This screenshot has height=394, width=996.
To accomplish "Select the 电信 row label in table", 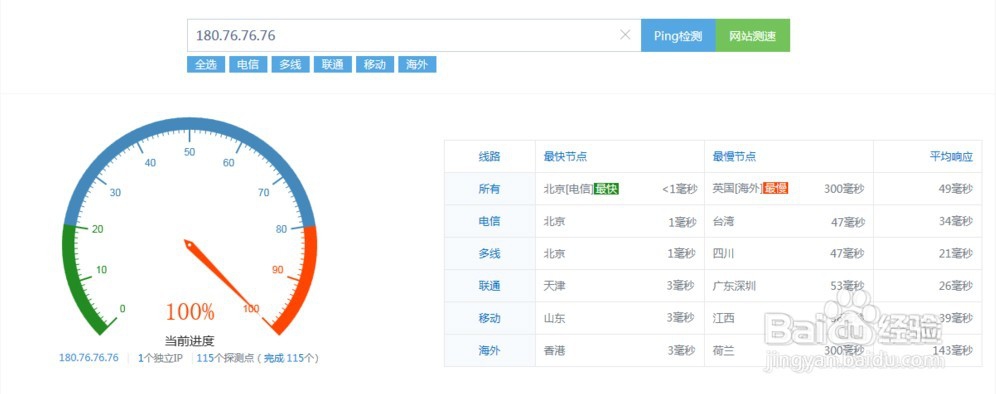I will pos(489,221).
